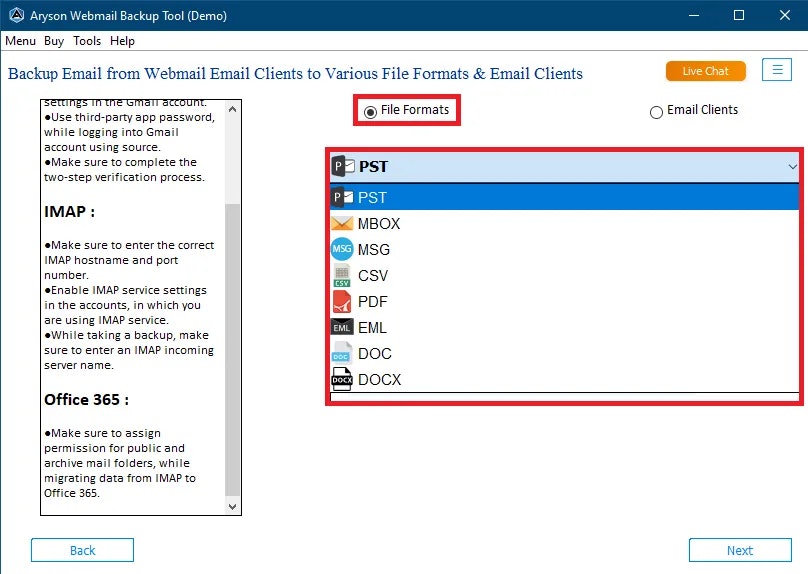Screen dimensions: 808x574
Task: Click the instructions panel scrollbar thumb
Action: coord(232,350)
